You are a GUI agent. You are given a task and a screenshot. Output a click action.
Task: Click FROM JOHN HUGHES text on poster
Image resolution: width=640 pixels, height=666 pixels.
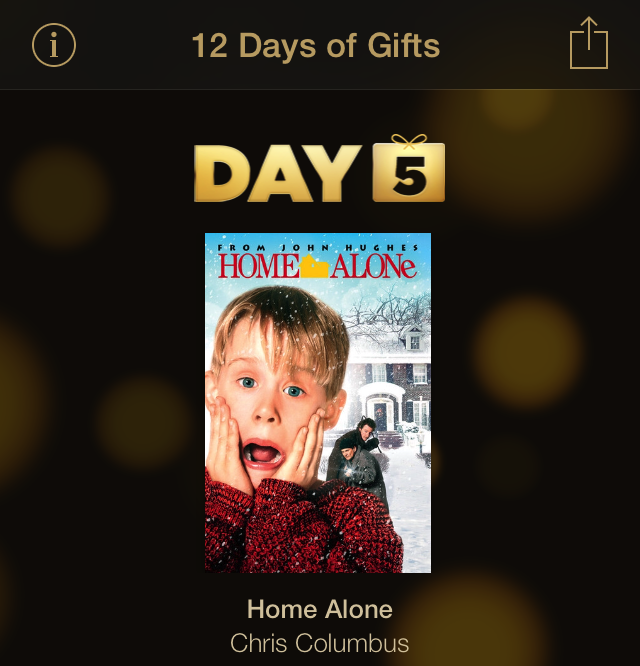pos(318,247)
